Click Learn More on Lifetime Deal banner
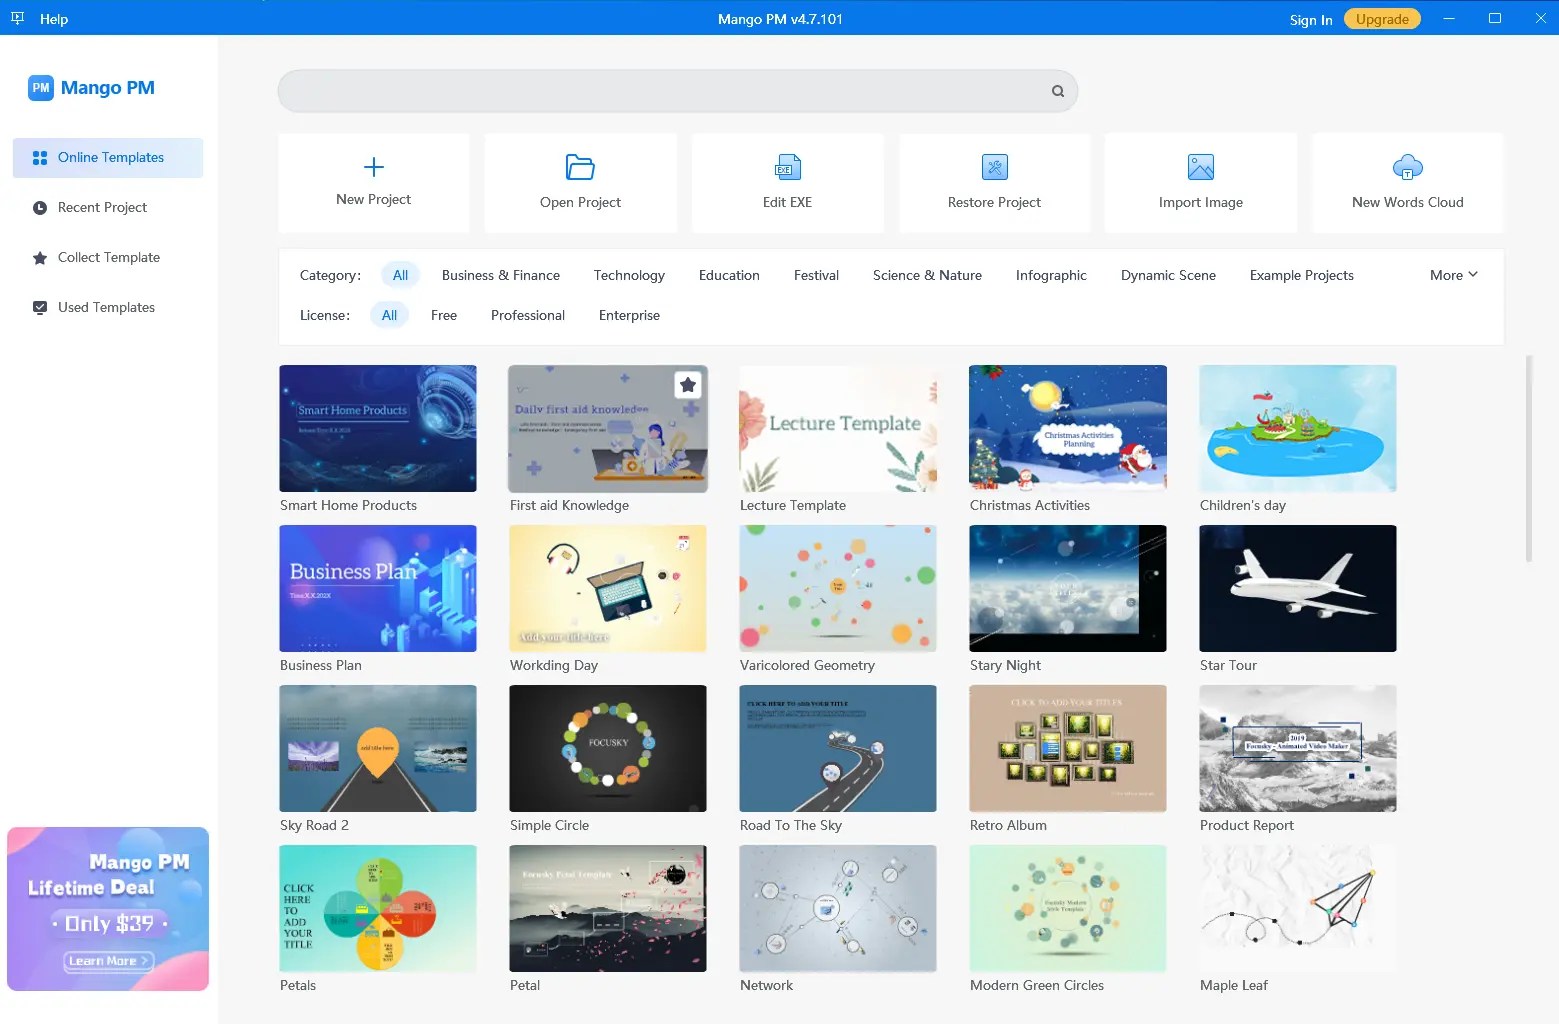The height and width of the screenshot is (1024, 1559). [108, 961]
